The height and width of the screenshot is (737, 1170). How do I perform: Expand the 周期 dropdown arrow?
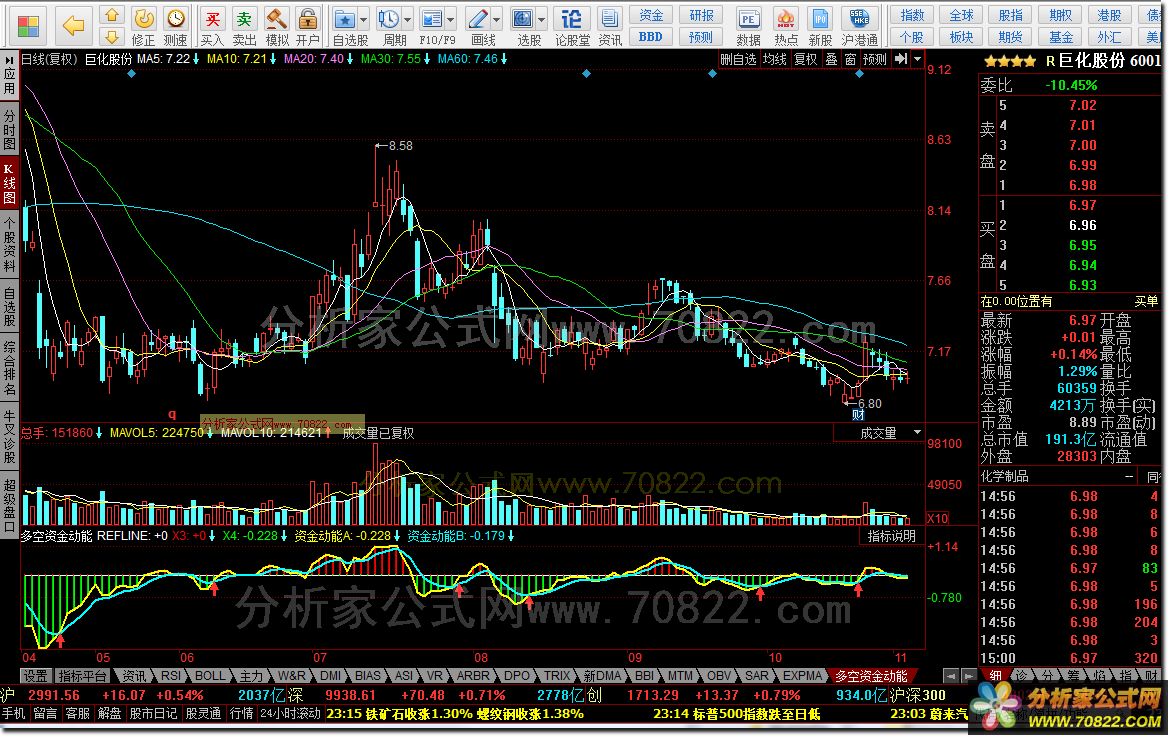click(407, 19)
